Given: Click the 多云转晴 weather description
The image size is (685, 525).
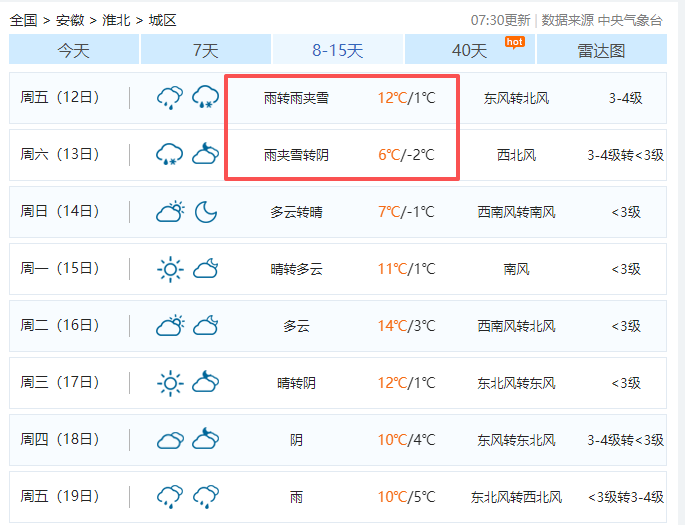Looking at the screenshot, I should click(296, 212).
